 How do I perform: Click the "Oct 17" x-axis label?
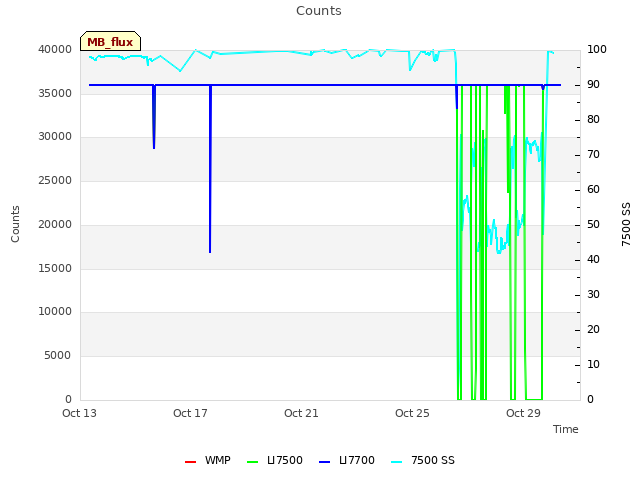tap(191, 413)
